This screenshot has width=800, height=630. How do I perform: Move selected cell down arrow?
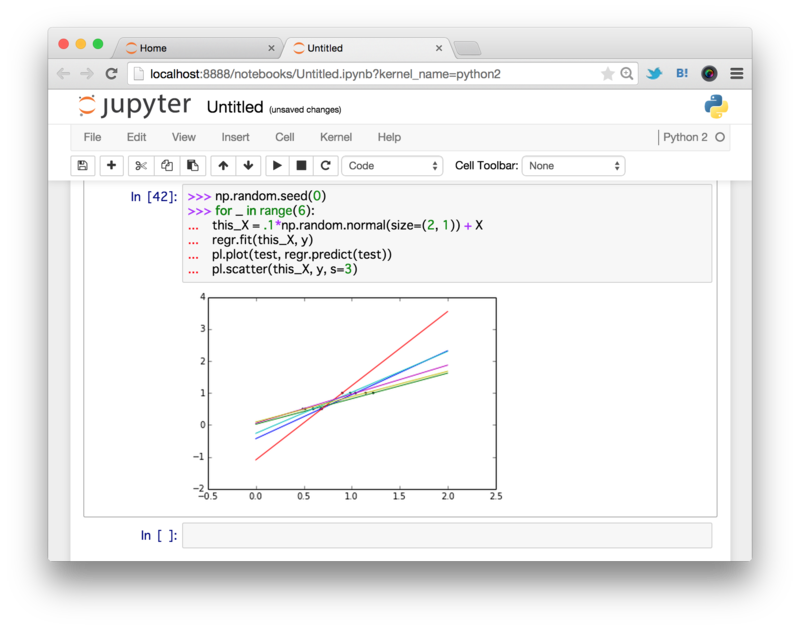click(x=248, y=166)
